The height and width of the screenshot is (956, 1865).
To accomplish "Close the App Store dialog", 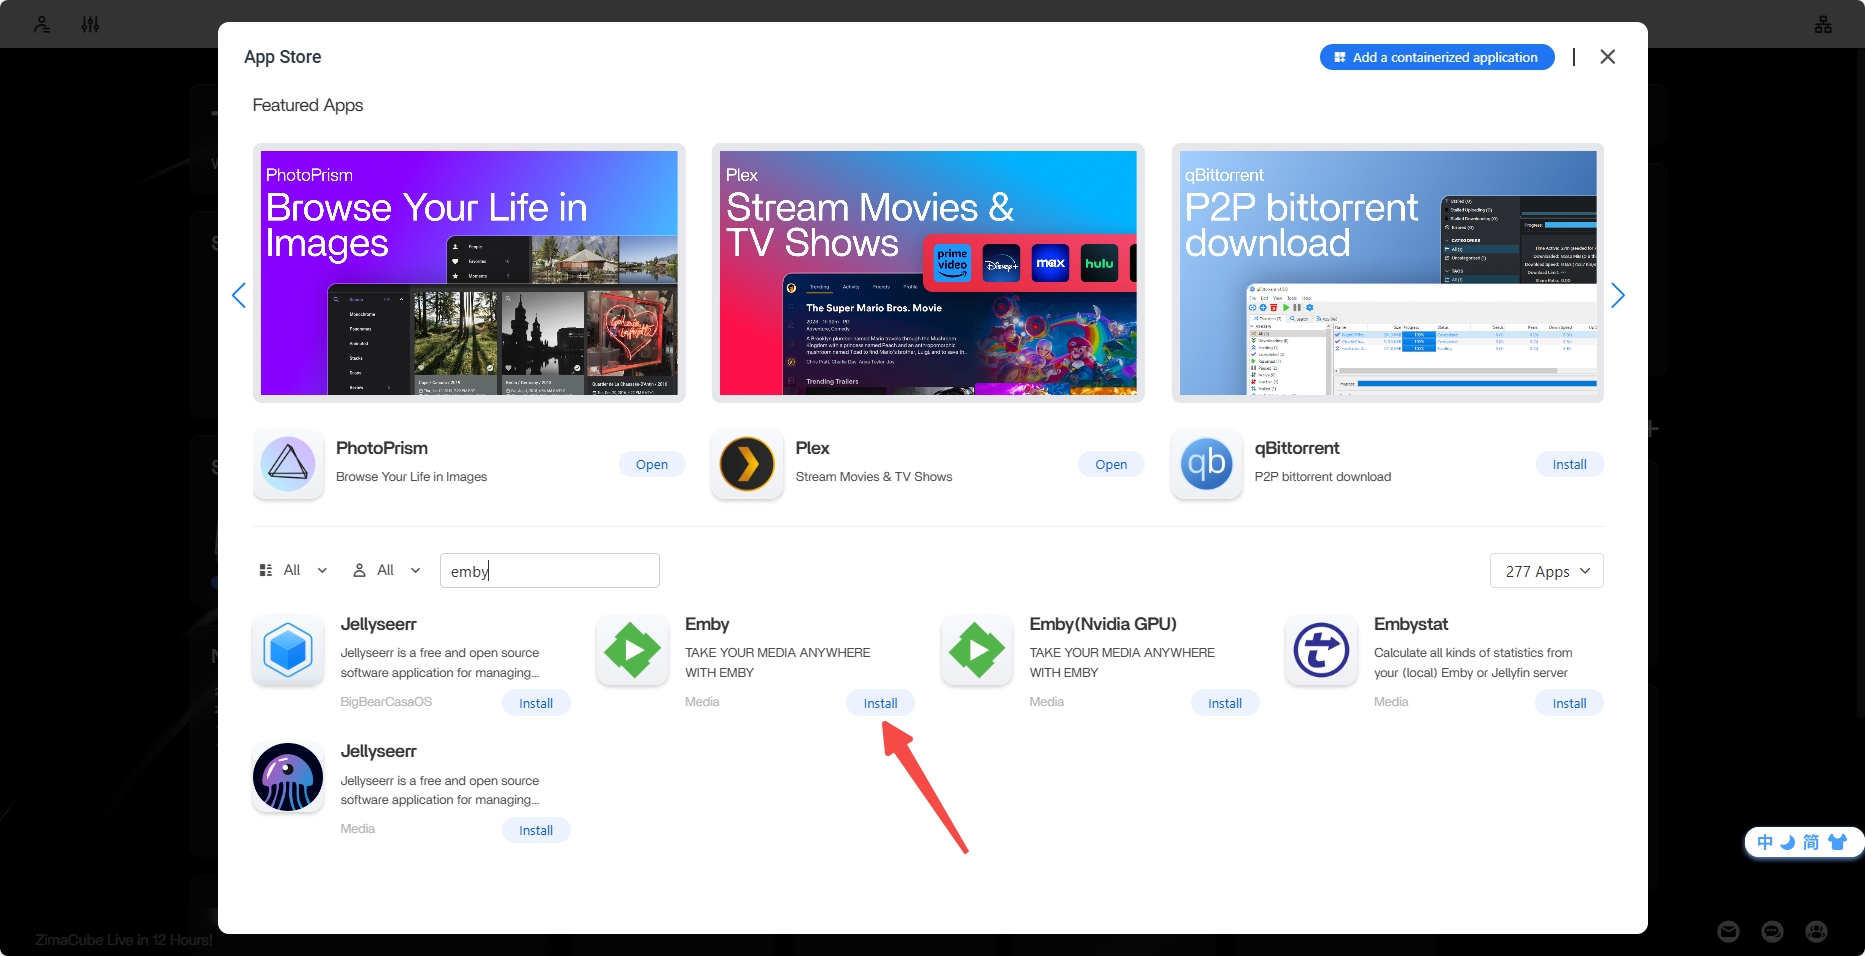I will click(1607, 57).
